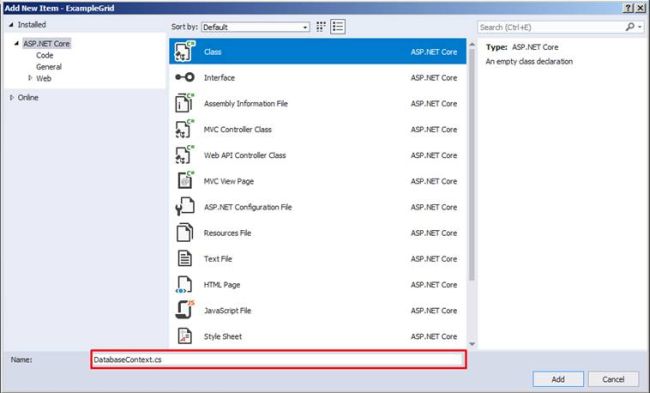Select the JavaScript File name
This screenshot has width=650, height=393.
point(227,311)
